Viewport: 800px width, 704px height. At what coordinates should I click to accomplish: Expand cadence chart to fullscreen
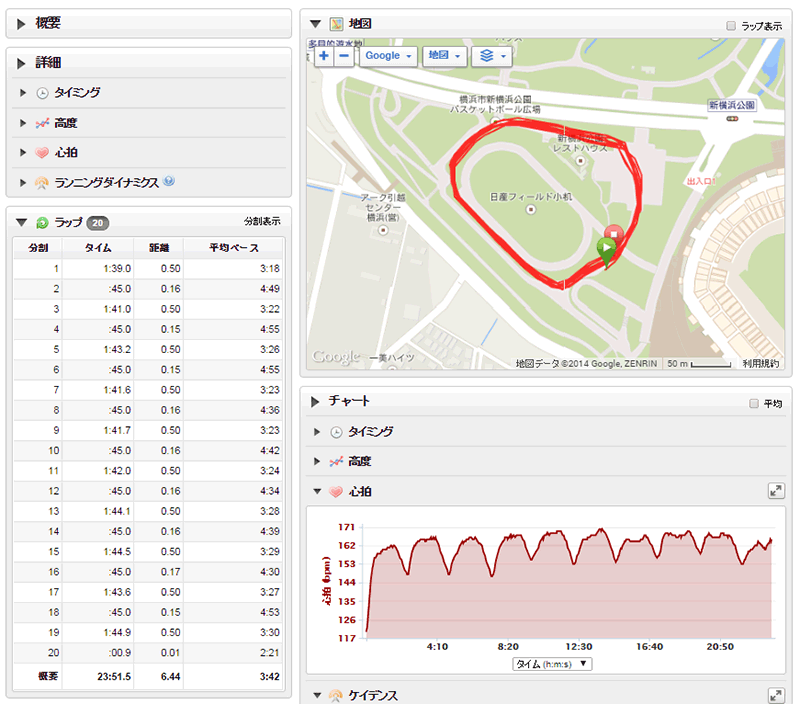point(775,695)
